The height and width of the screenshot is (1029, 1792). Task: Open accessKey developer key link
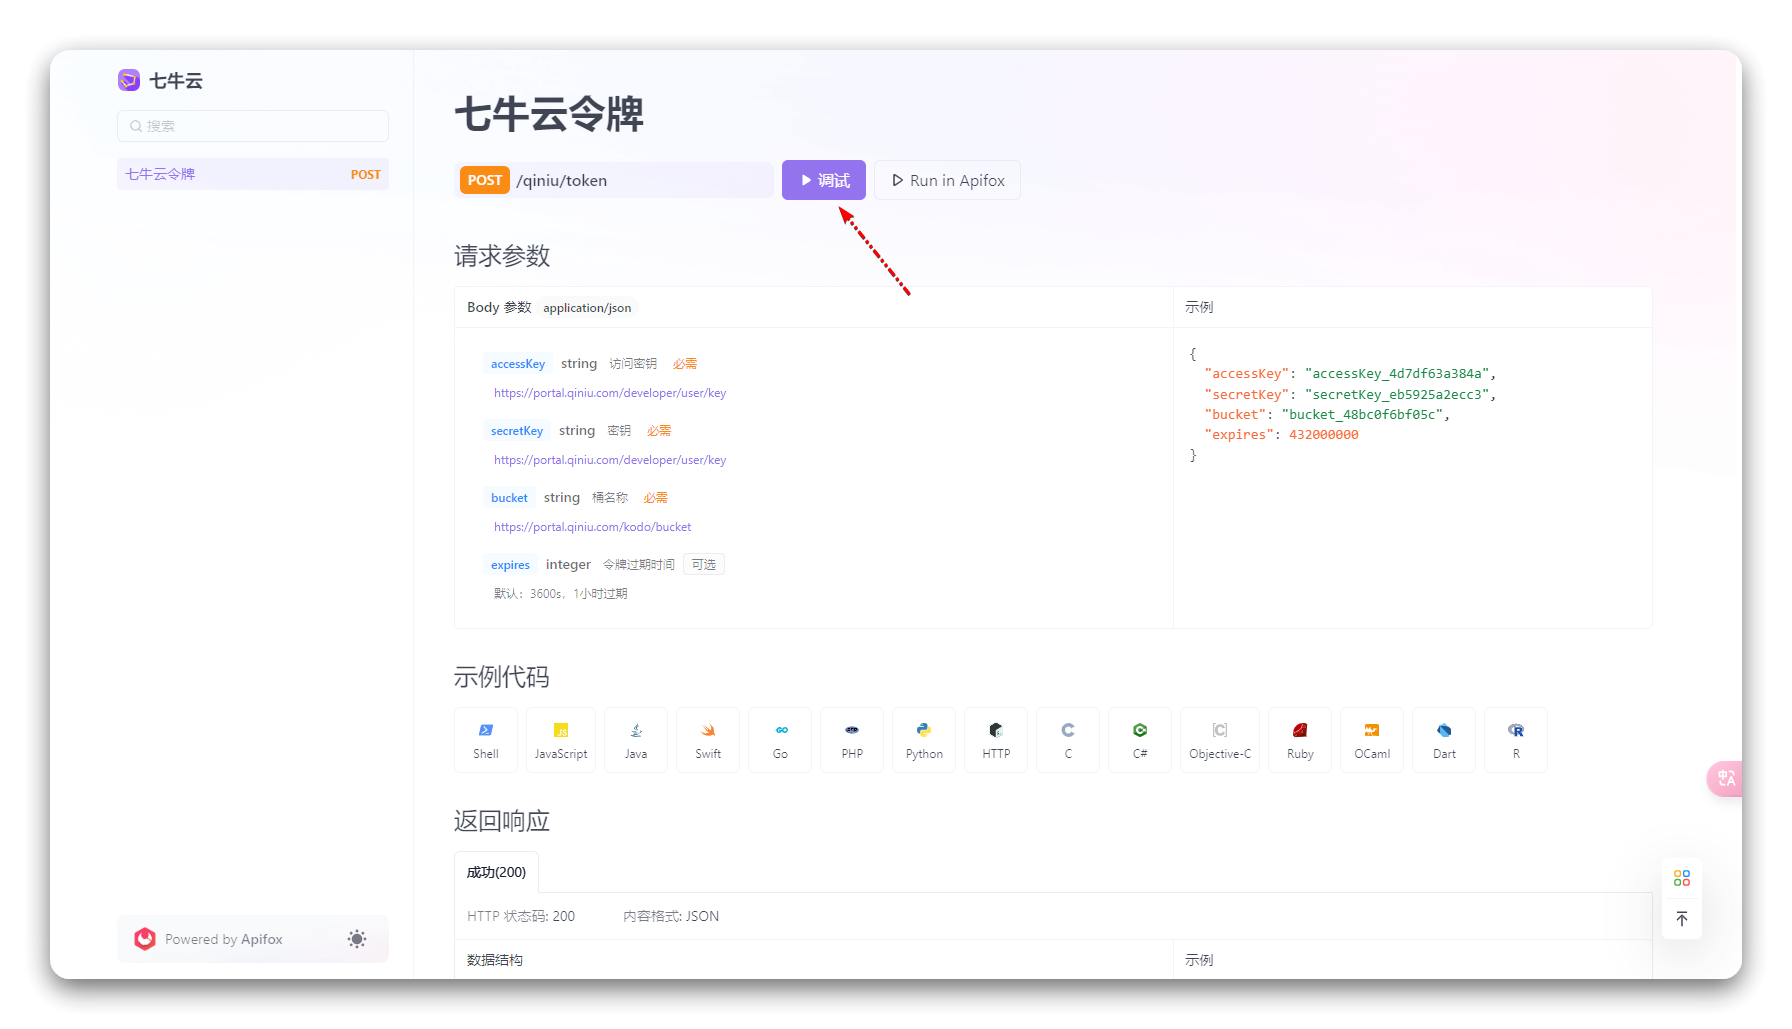[x=610, y=393]
